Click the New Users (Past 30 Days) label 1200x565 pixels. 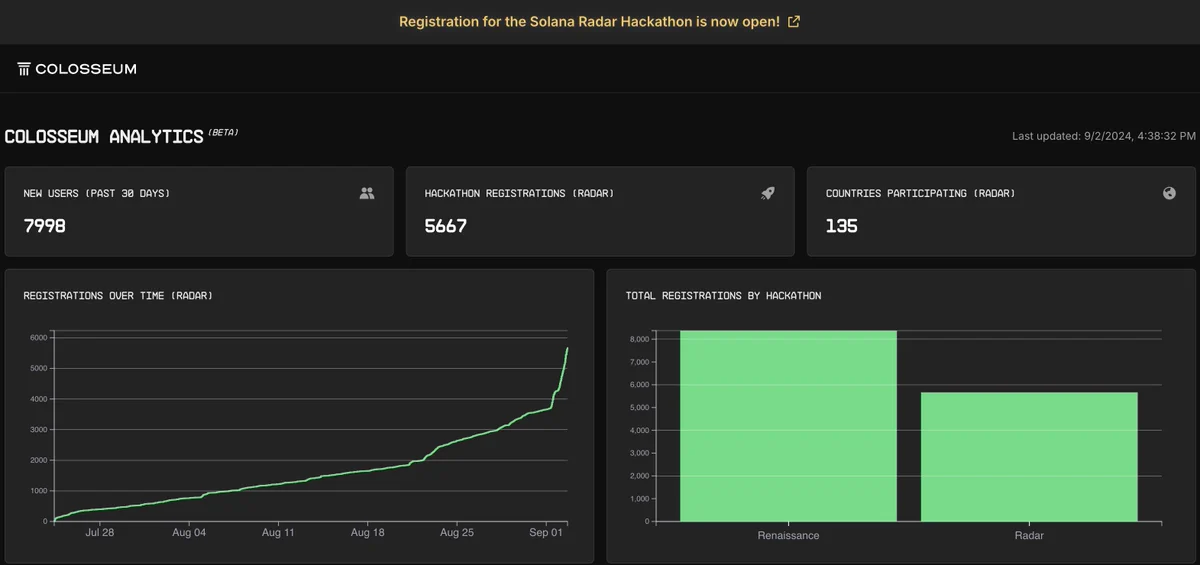[97, 193]
